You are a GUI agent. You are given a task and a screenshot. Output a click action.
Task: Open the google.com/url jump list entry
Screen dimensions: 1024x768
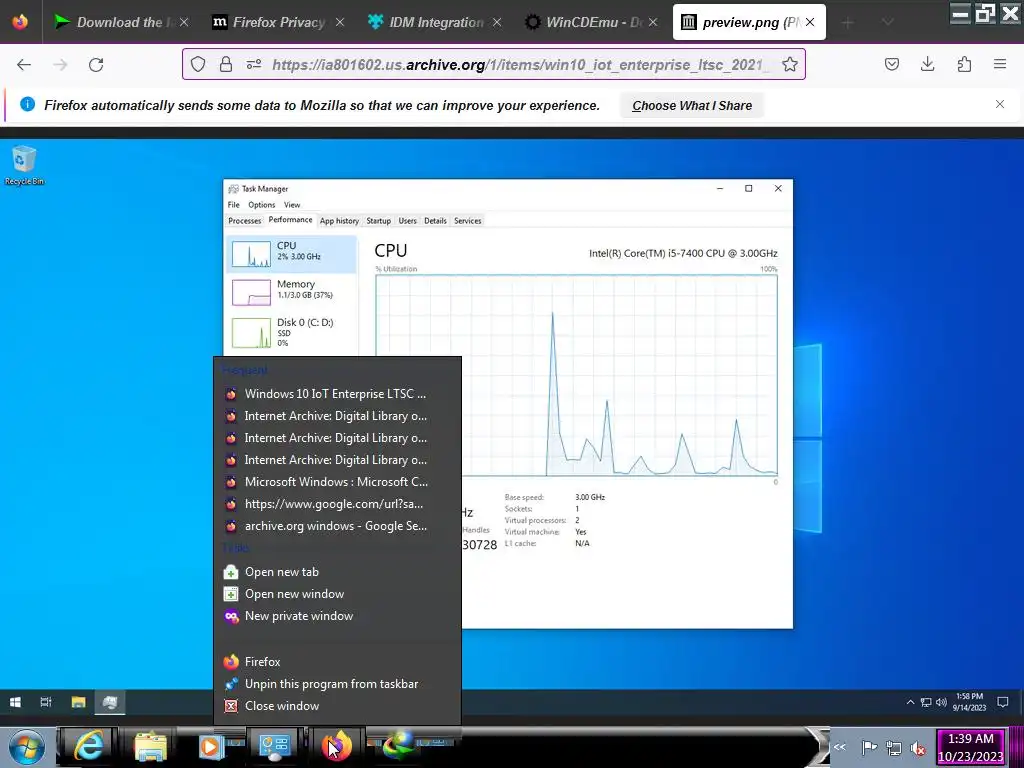tap(337, 504)
